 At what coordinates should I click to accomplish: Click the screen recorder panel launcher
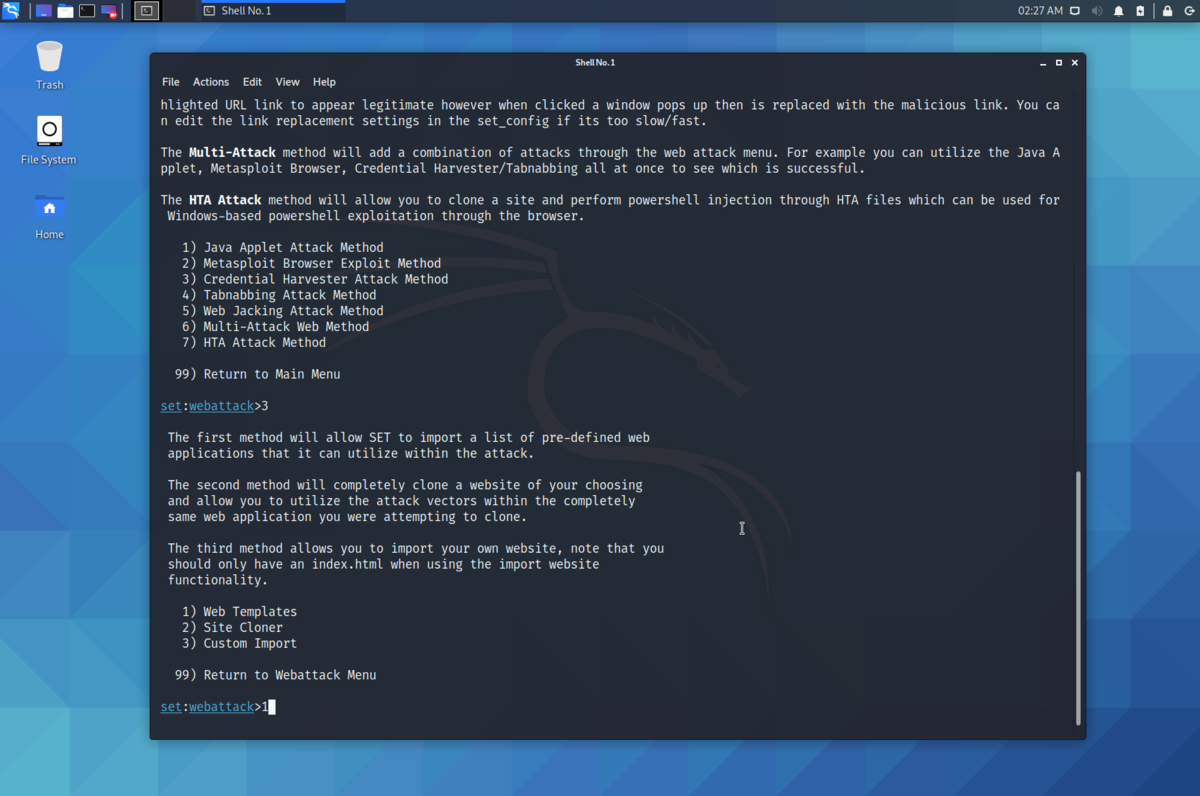tap(110, 11)
